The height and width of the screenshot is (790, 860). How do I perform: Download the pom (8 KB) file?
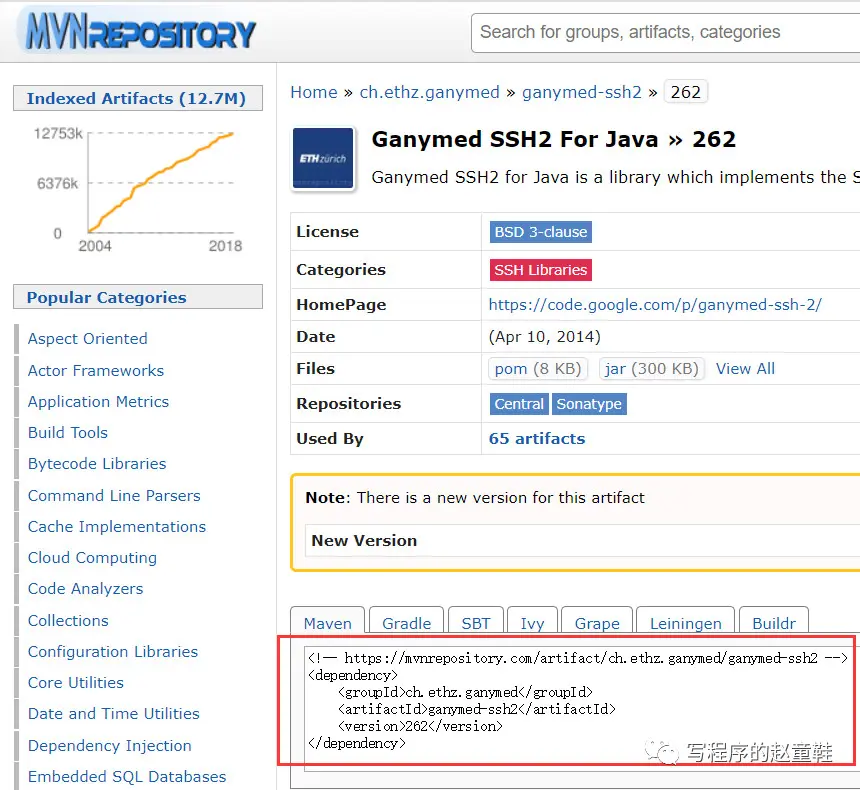[x=538, y=369]
